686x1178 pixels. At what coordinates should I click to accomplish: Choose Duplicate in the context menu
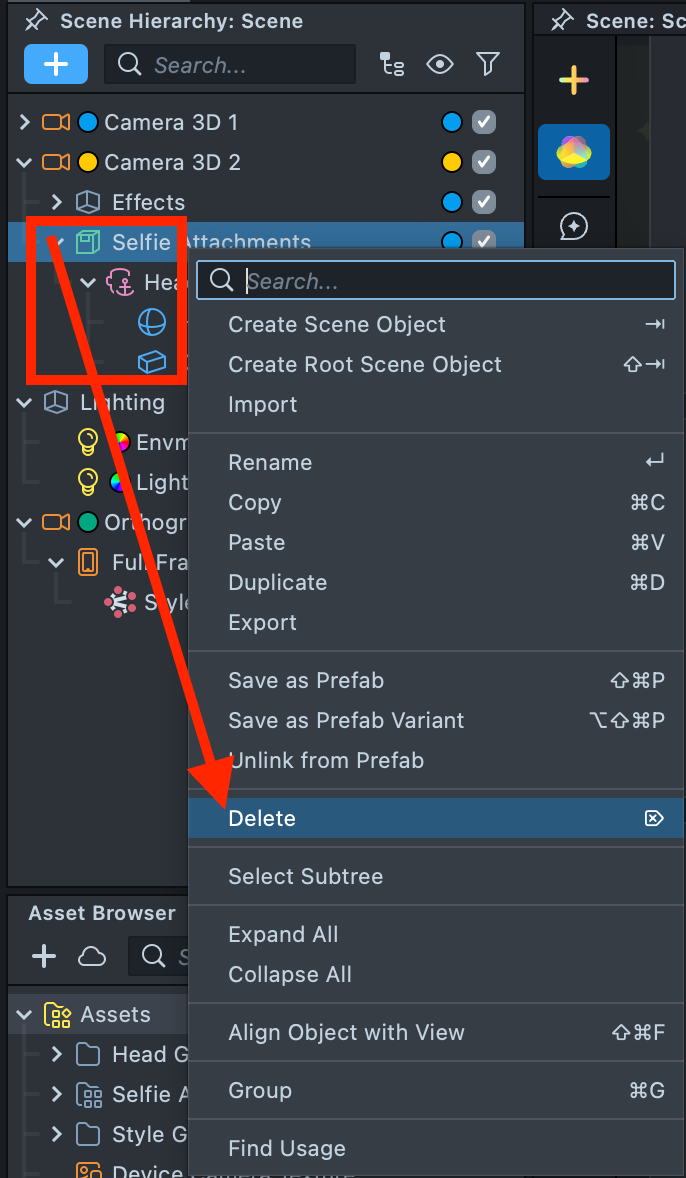click(277, 582)
